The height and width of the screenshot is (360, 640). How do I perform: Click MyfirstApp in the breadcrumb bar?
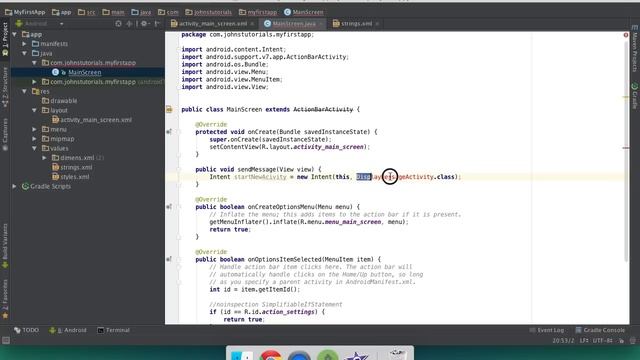(x=25, y=12)
